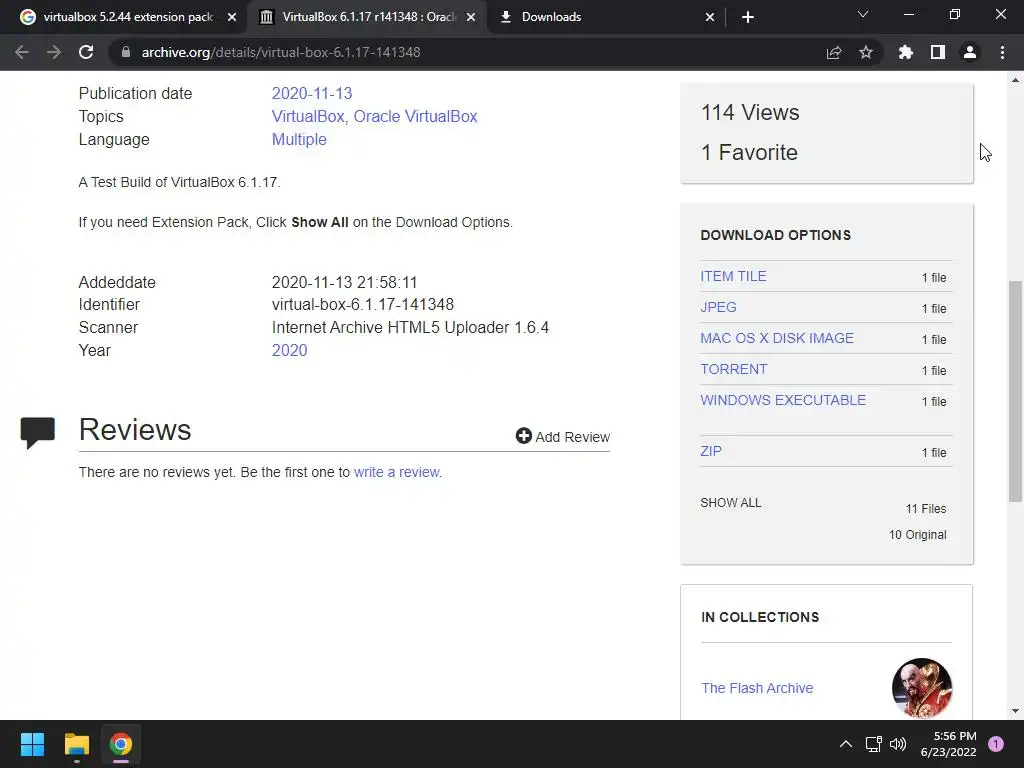Image resolution: width=1024 pixels, height=768 pixels.
Task: Open the 2020-11-13 publication date link
Action: [x=312, y=93]
